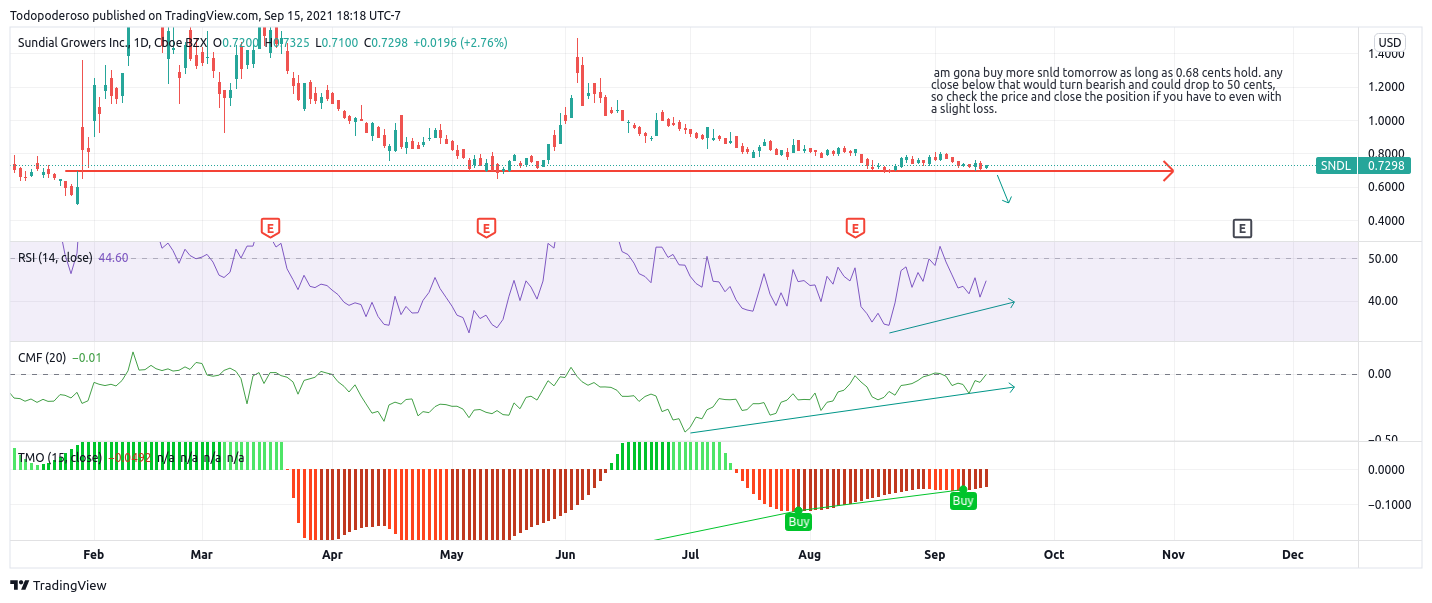
Task: Click the Mar label on the time axis
Action: click(202, 554)
